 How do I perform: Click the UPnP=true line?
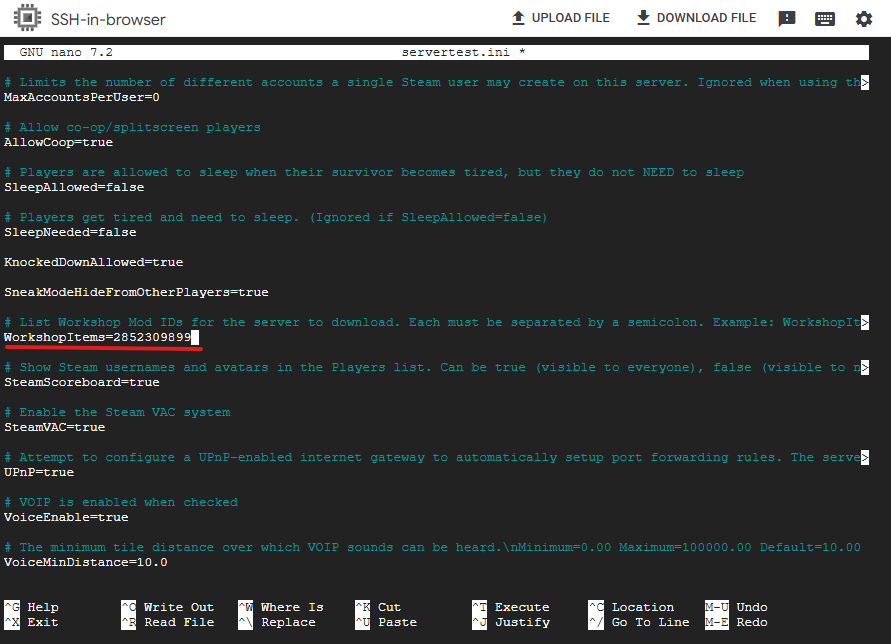coord(39,472)
